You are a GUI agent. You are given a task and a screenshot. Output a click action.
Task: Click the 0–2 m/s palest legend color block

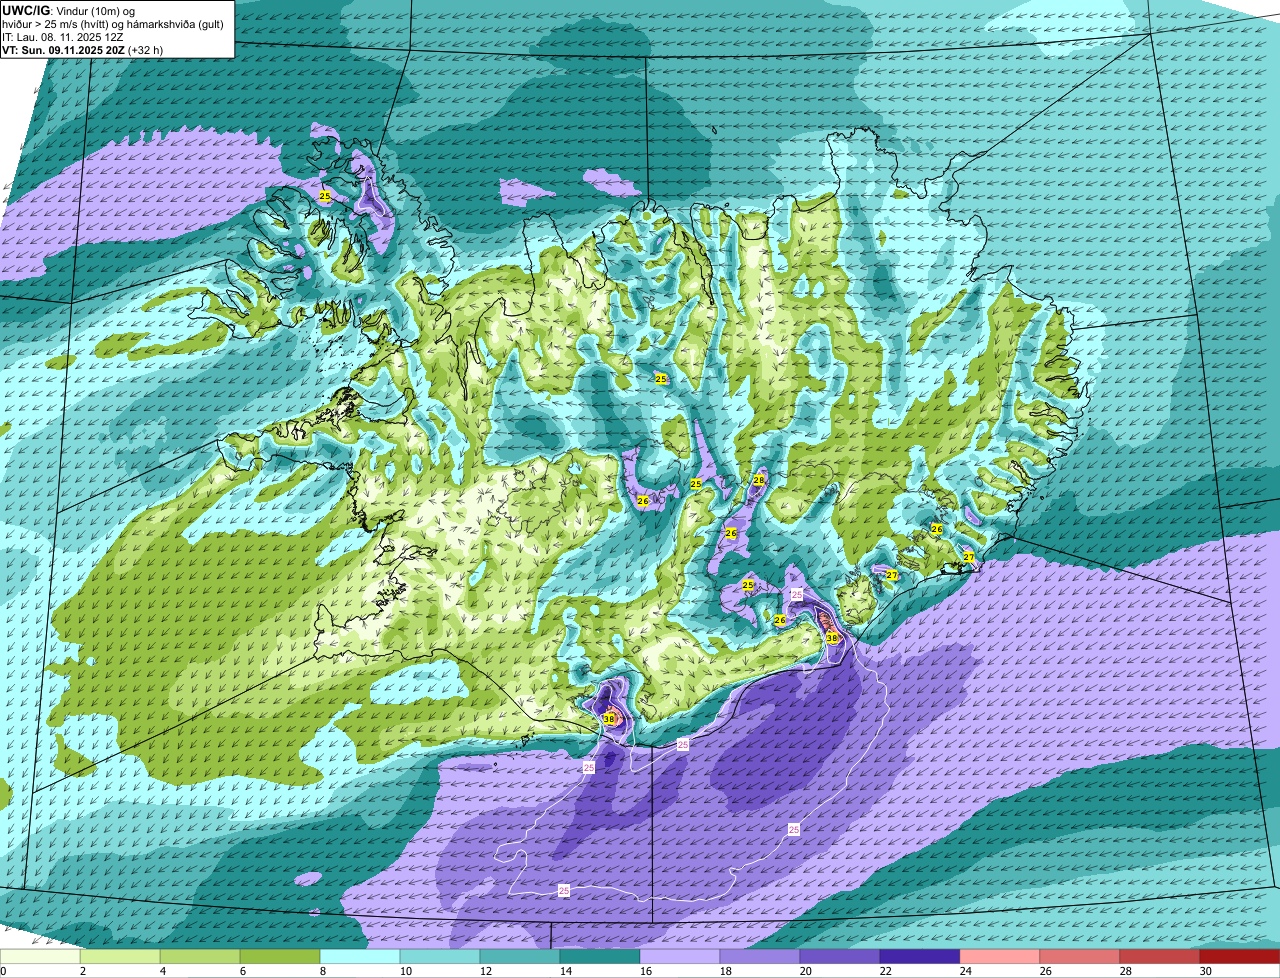point(40,956)
